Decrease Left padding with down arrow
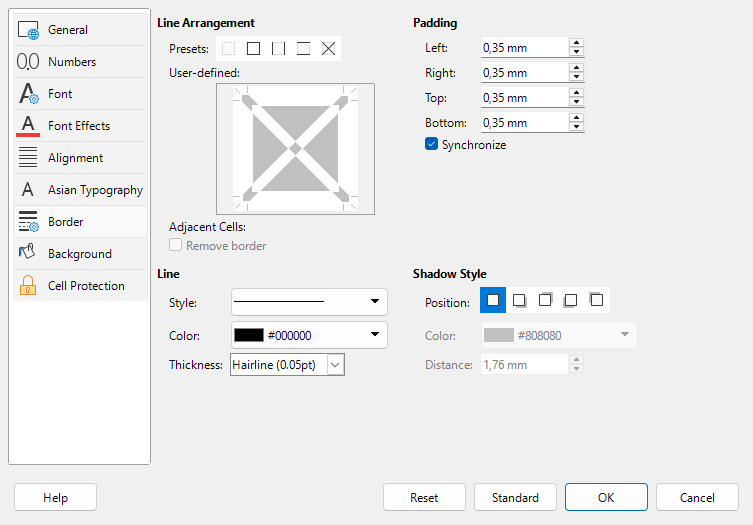The width and height of the screenshot is (753, 525). point(576,52)
